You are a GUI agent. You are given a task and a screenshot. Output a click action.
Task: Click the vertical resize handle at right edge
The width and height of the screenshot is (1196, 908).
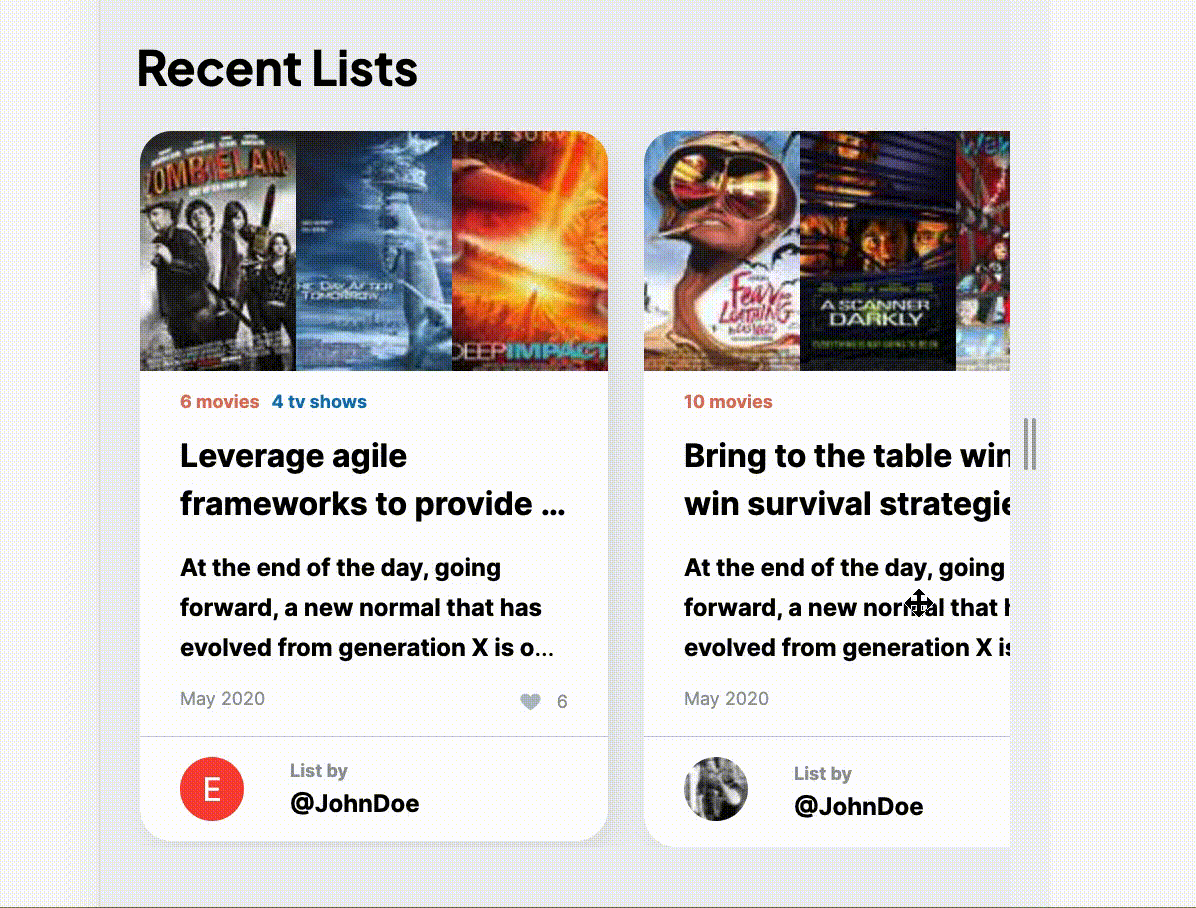click(x=1030, y=445)
